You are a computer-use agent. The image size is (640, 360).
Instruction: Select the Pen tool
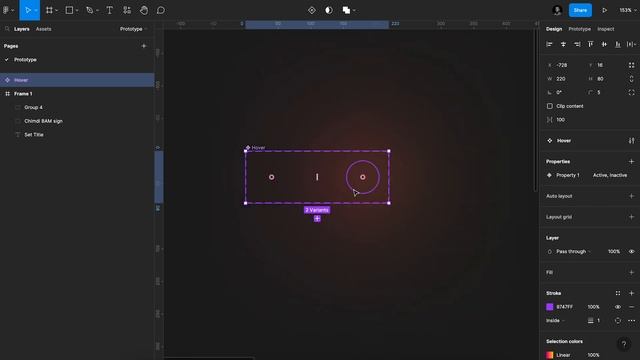[90, 10]
